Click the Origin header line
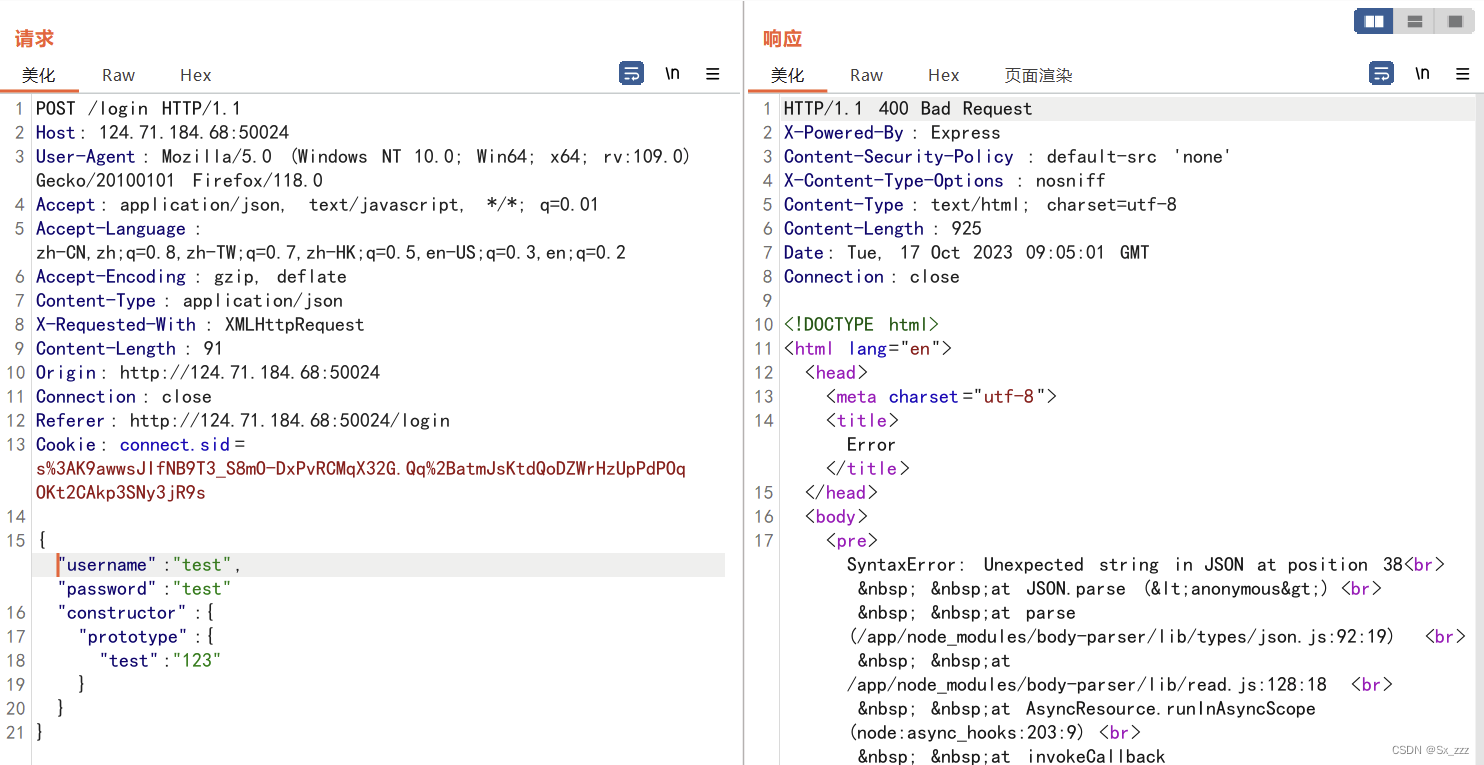 point(208,373)
